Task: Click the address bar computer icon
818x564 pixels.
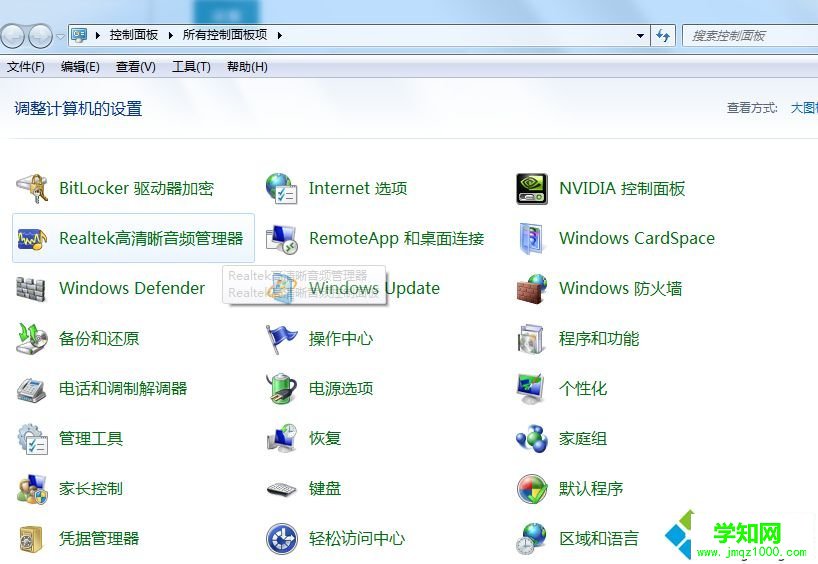Action: pos(79,35)
